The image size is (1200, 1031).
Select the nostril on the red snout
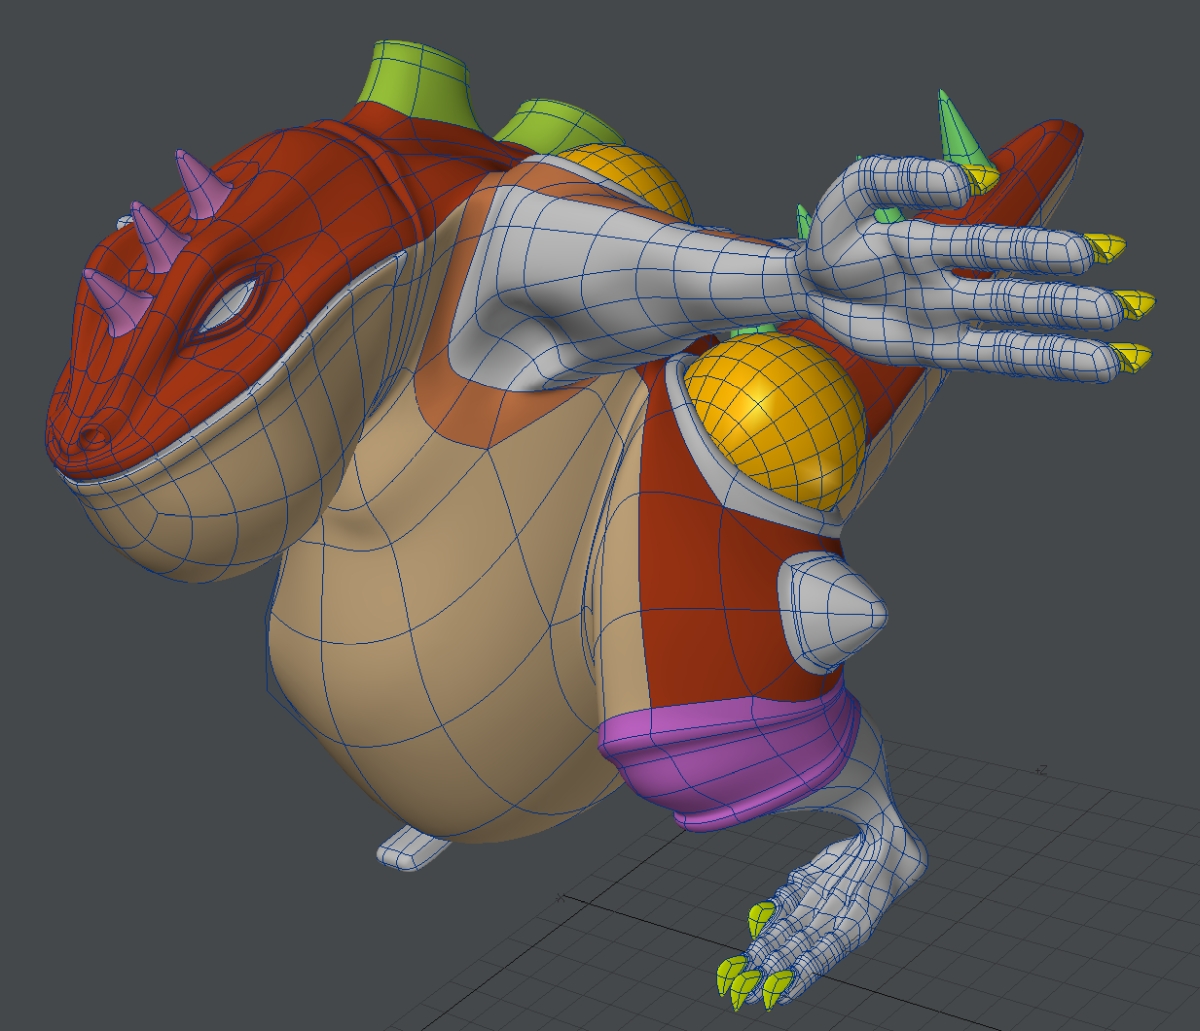pyautogui.click(x=97, y=435)
